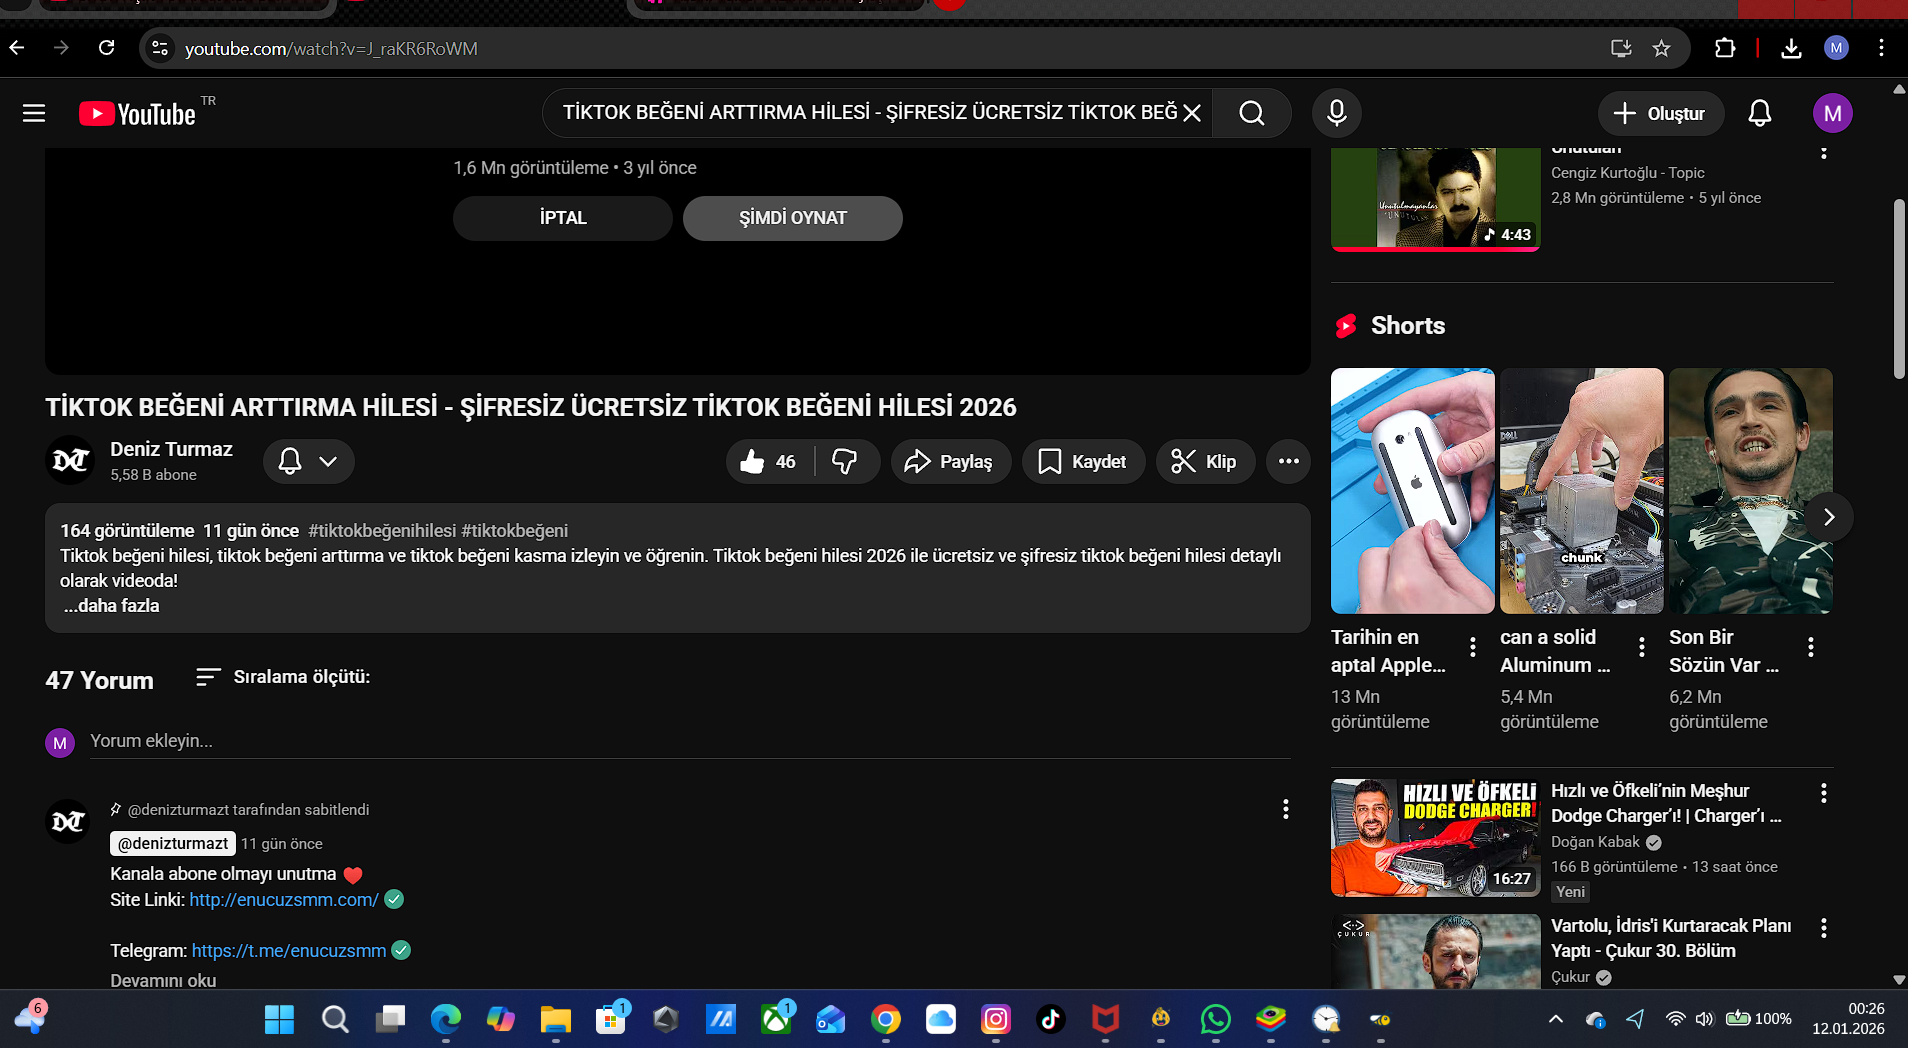Open pinned comment author avatar

click(68, 822)
